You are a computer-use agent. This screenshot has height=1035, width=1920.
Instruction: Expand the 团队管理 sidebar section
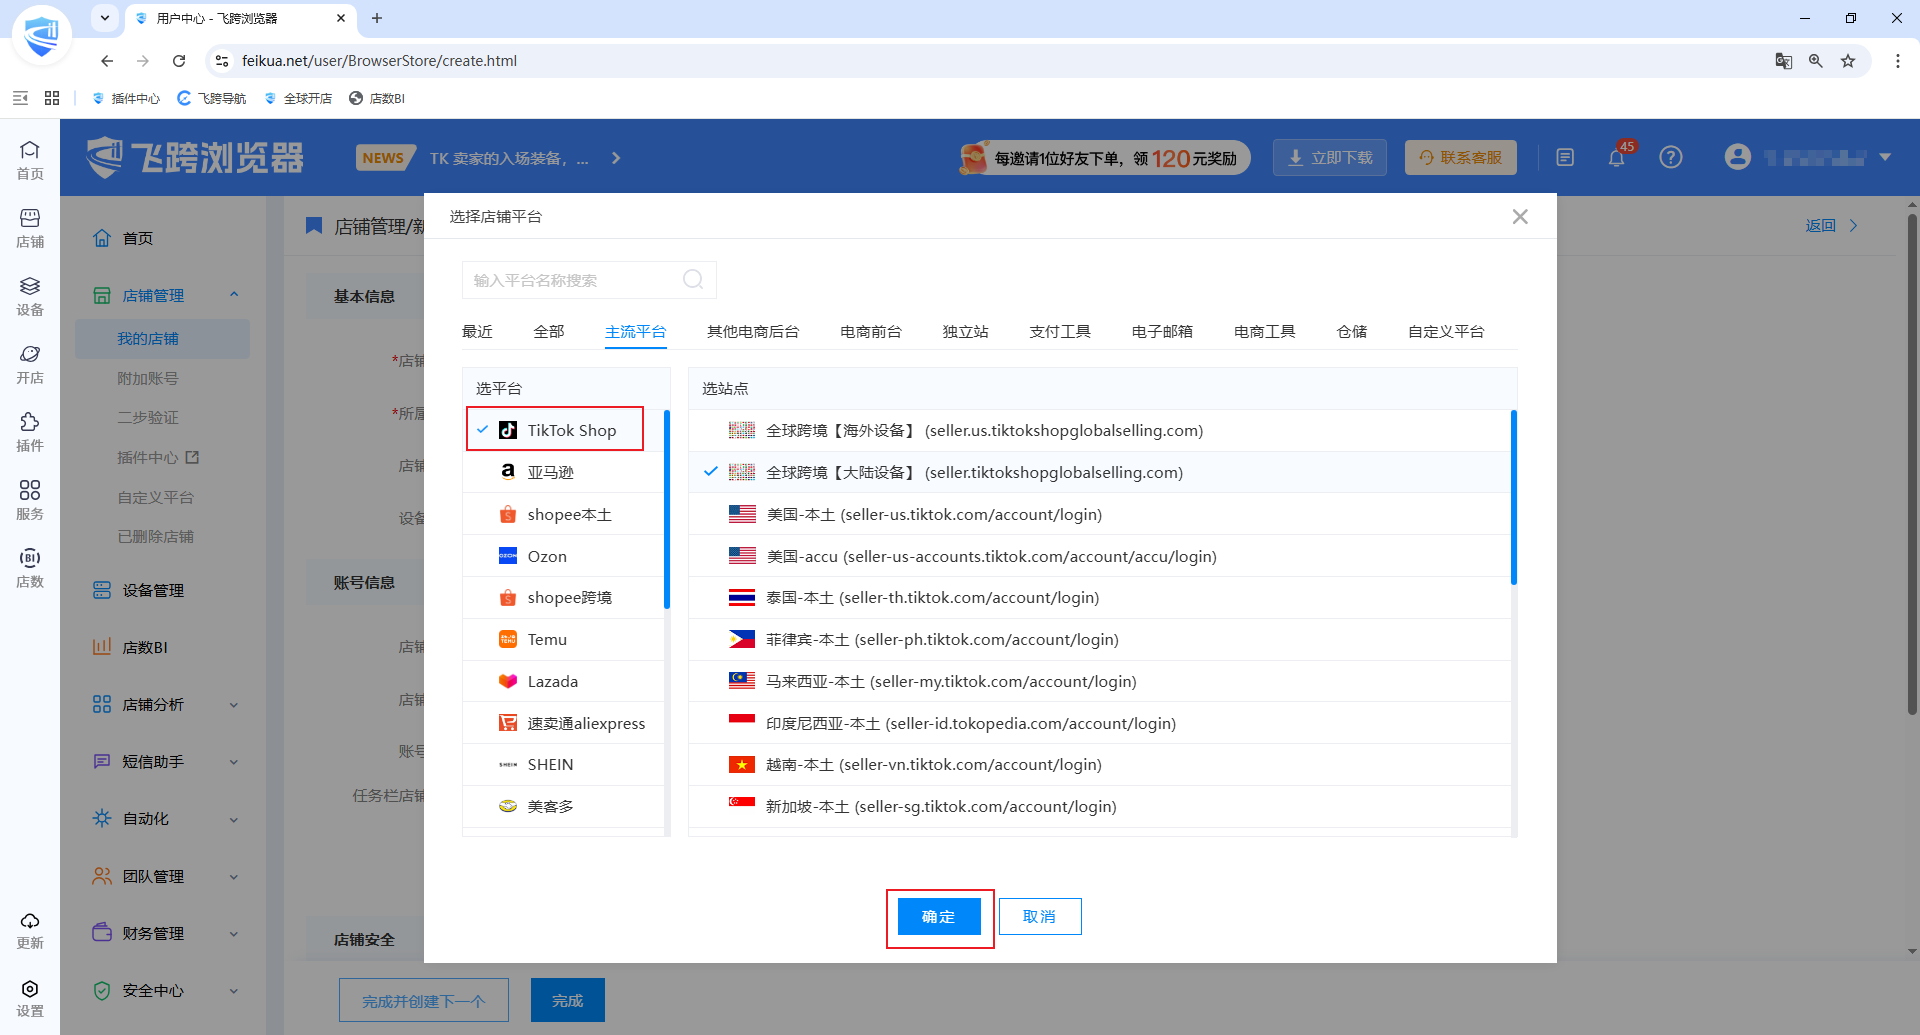pos(234,877)
